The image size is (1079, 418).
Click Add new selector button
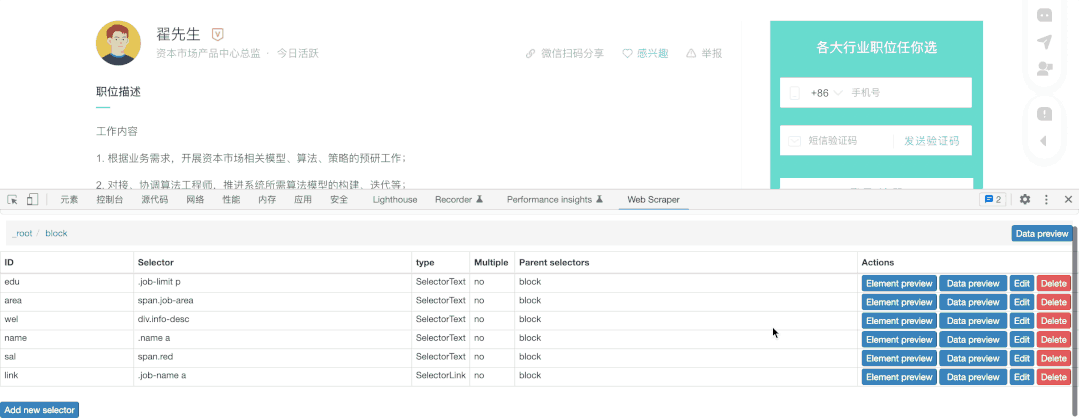[x=40, y=410]
